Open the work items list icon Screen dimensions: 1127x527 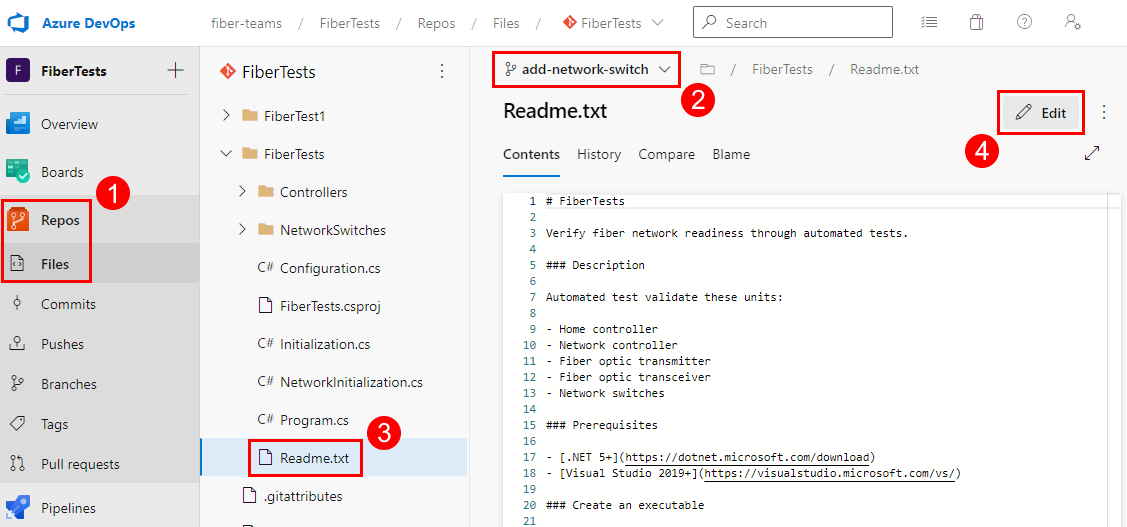(x=929, y=22)
